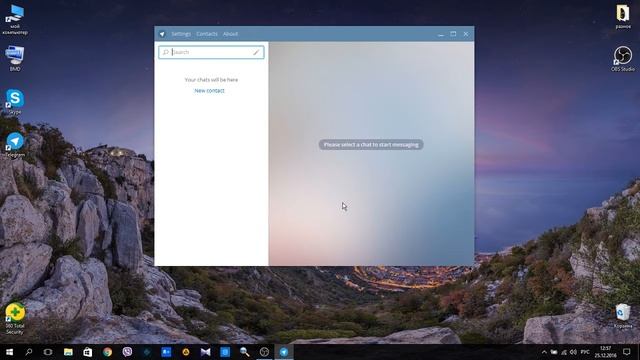Select the archive folder icon at top right desktop

[x=623, y=16]
